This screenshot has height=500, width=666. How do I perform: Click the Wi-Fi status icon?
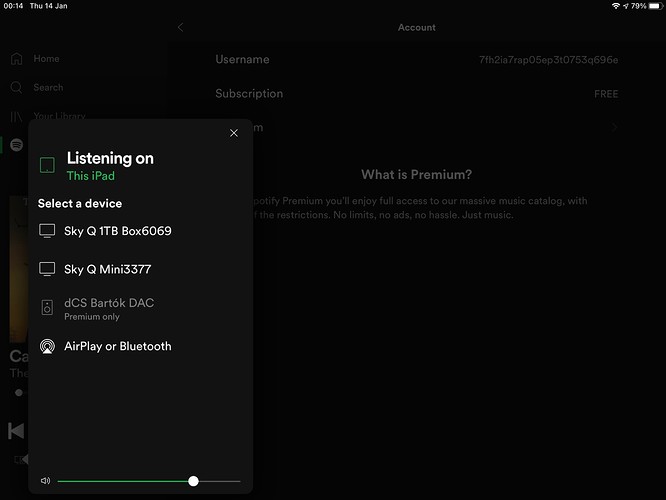tap(615, 6)
